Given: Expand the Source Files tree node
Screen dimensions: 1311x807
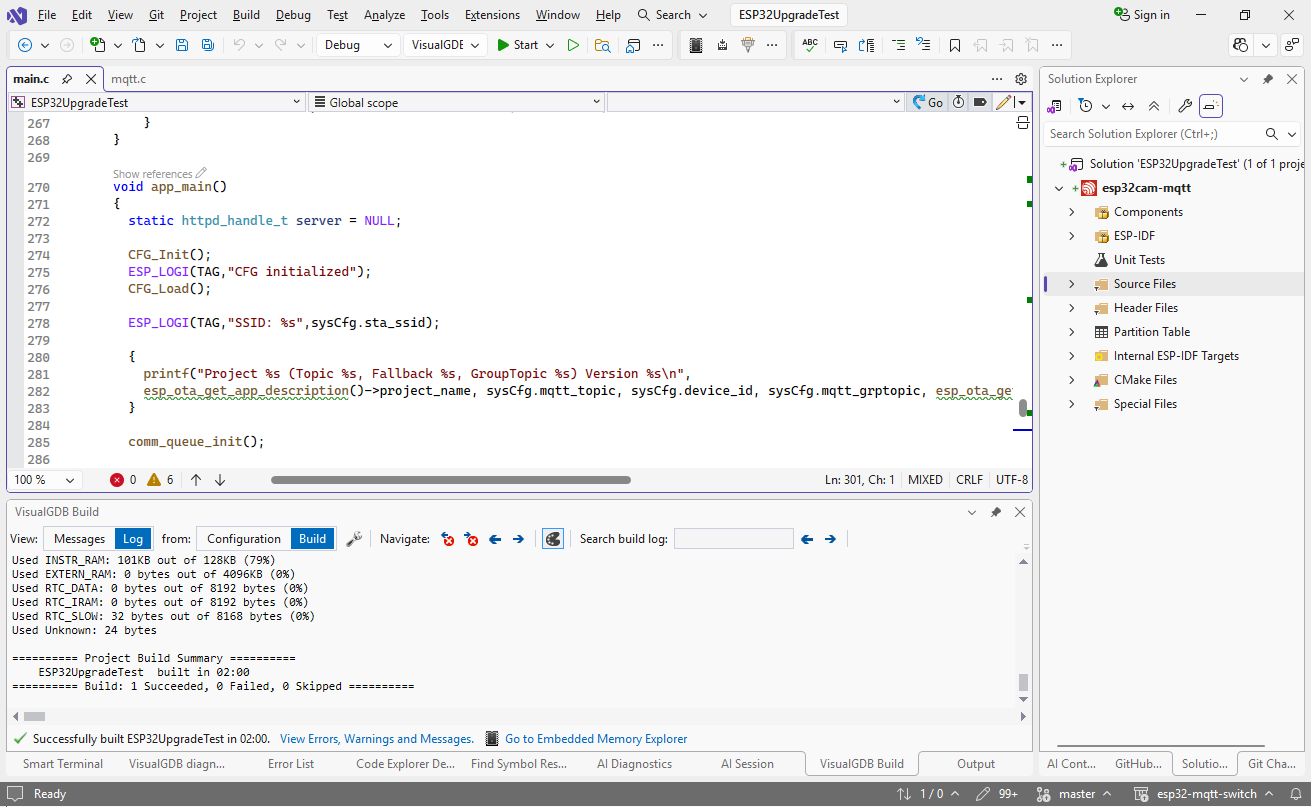Looking at the screenshot, I should pyautogui.click(x=1072, y=284).
